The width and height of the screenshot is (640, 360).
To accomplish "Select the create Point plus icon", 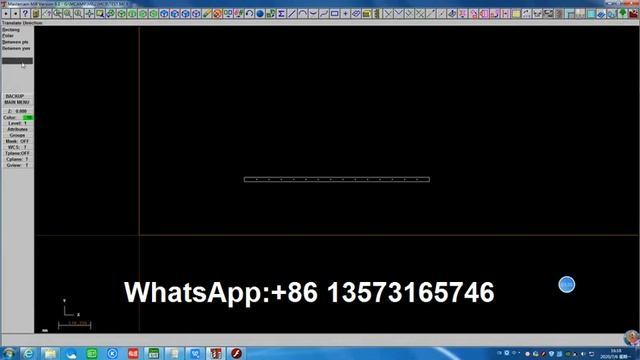I will [x=345, y=14].
